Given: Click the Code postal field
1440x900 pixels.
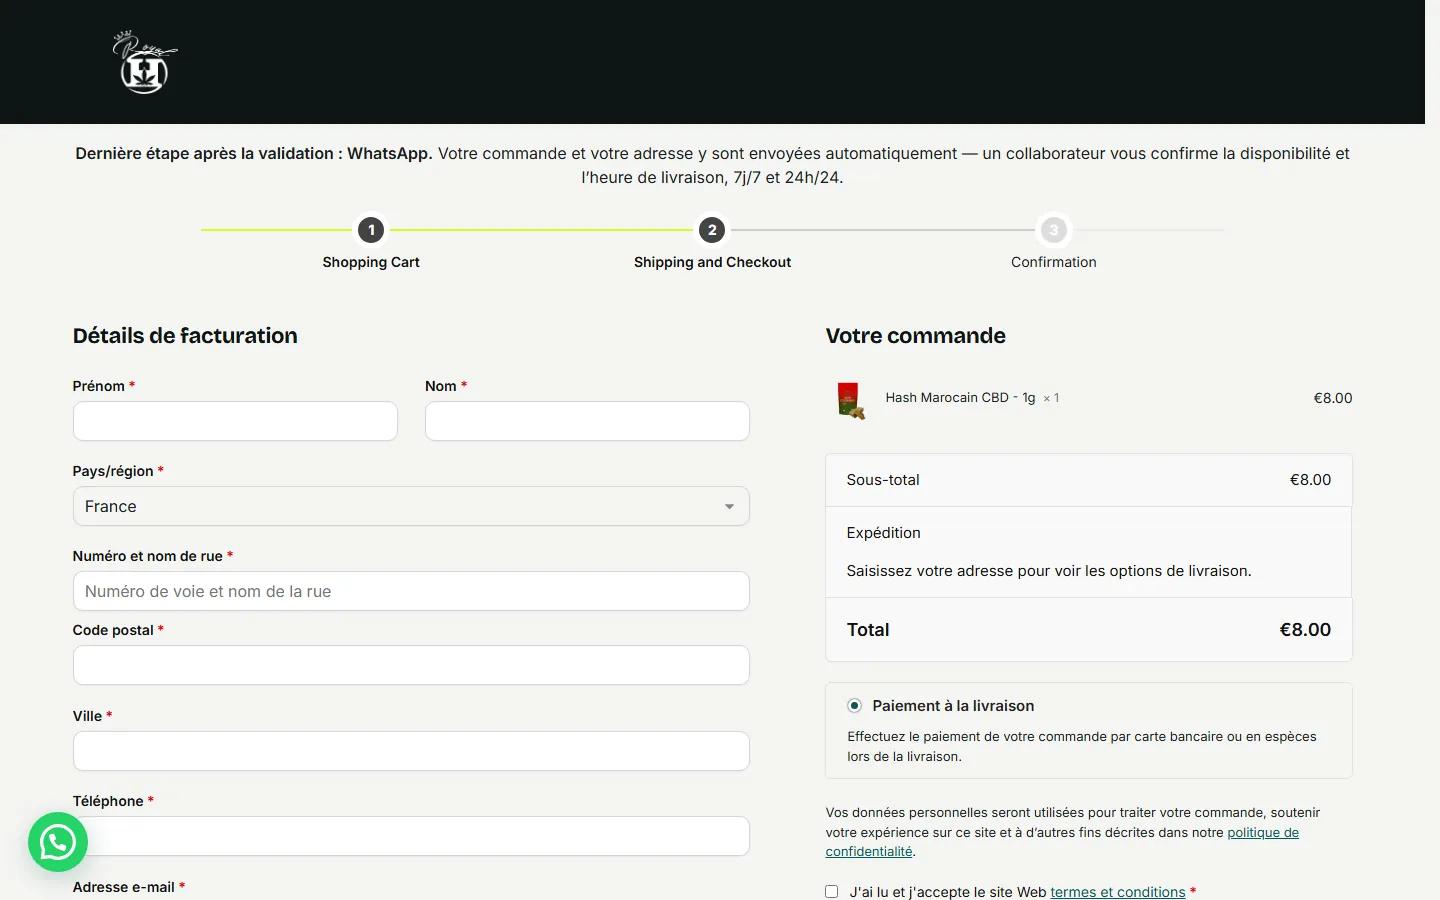Looking at the screenshot, I should pyautogui.click(x=411, y=665).
